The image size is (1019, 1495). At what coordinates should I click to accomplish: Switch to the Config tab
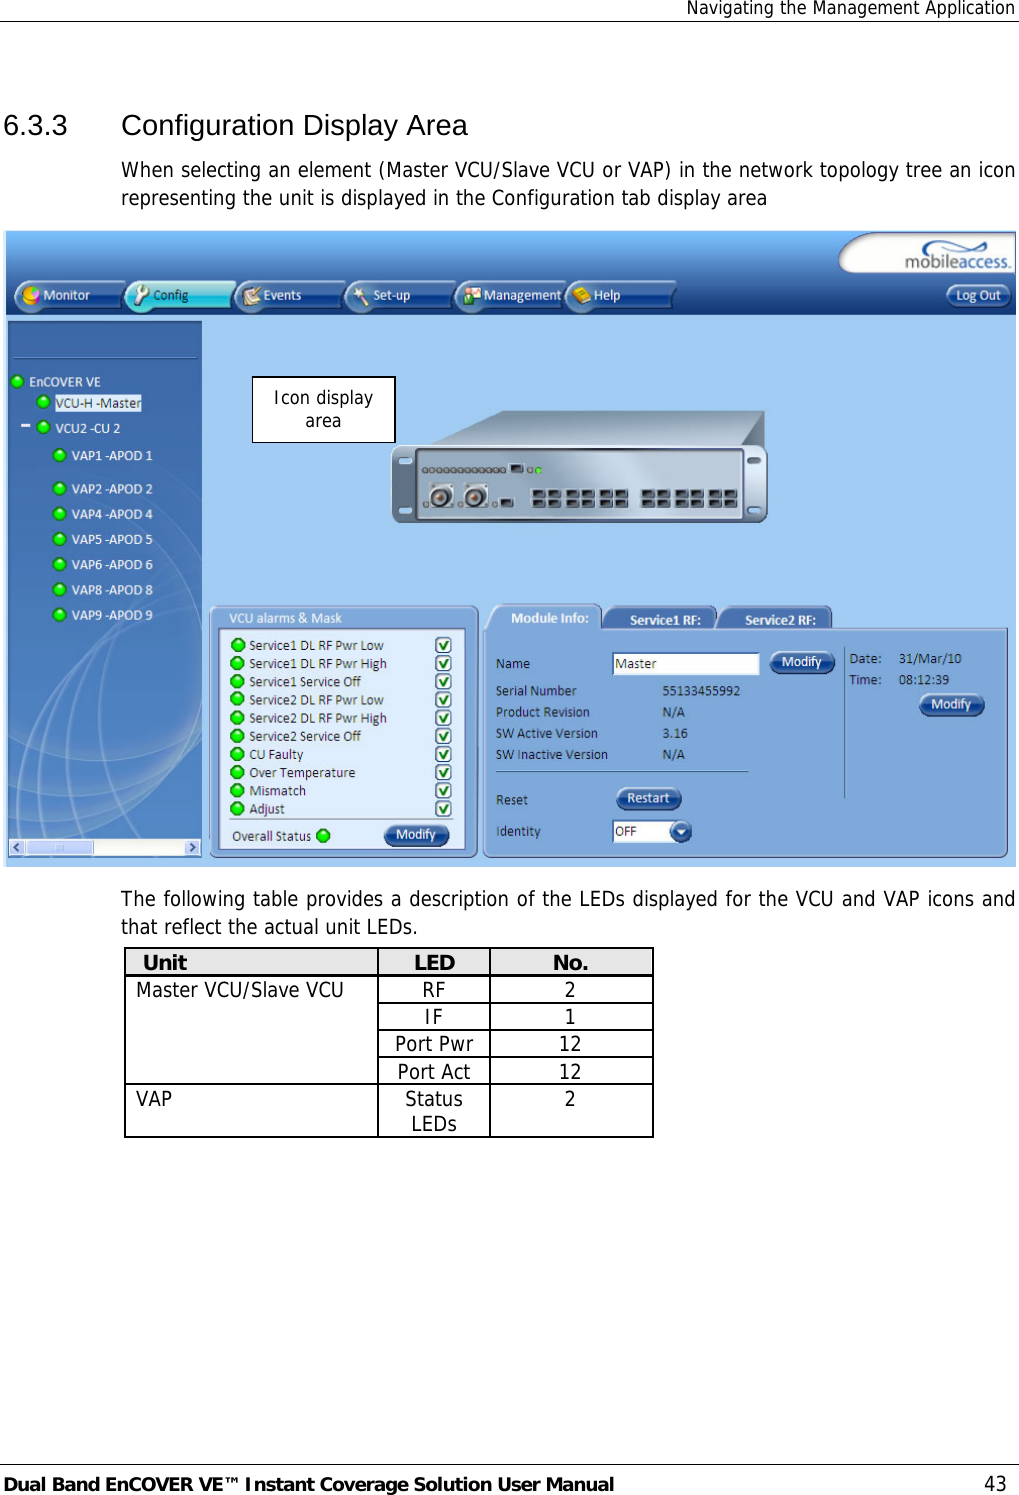179,296
